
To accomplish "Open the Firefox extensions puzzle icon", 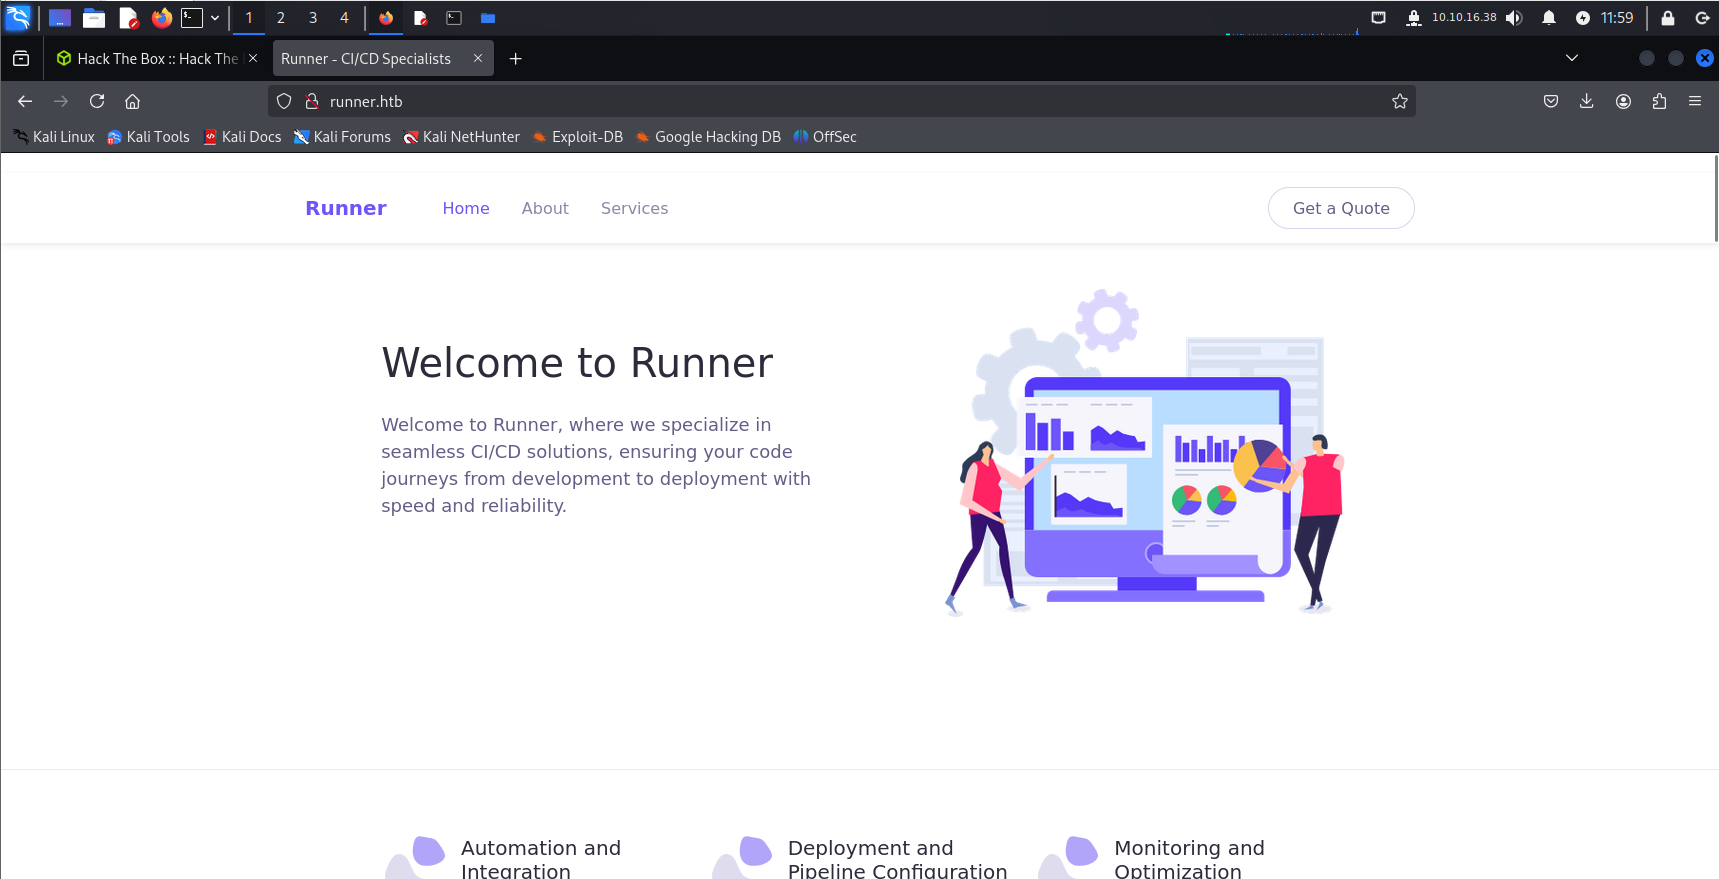I will point(1659,101).
